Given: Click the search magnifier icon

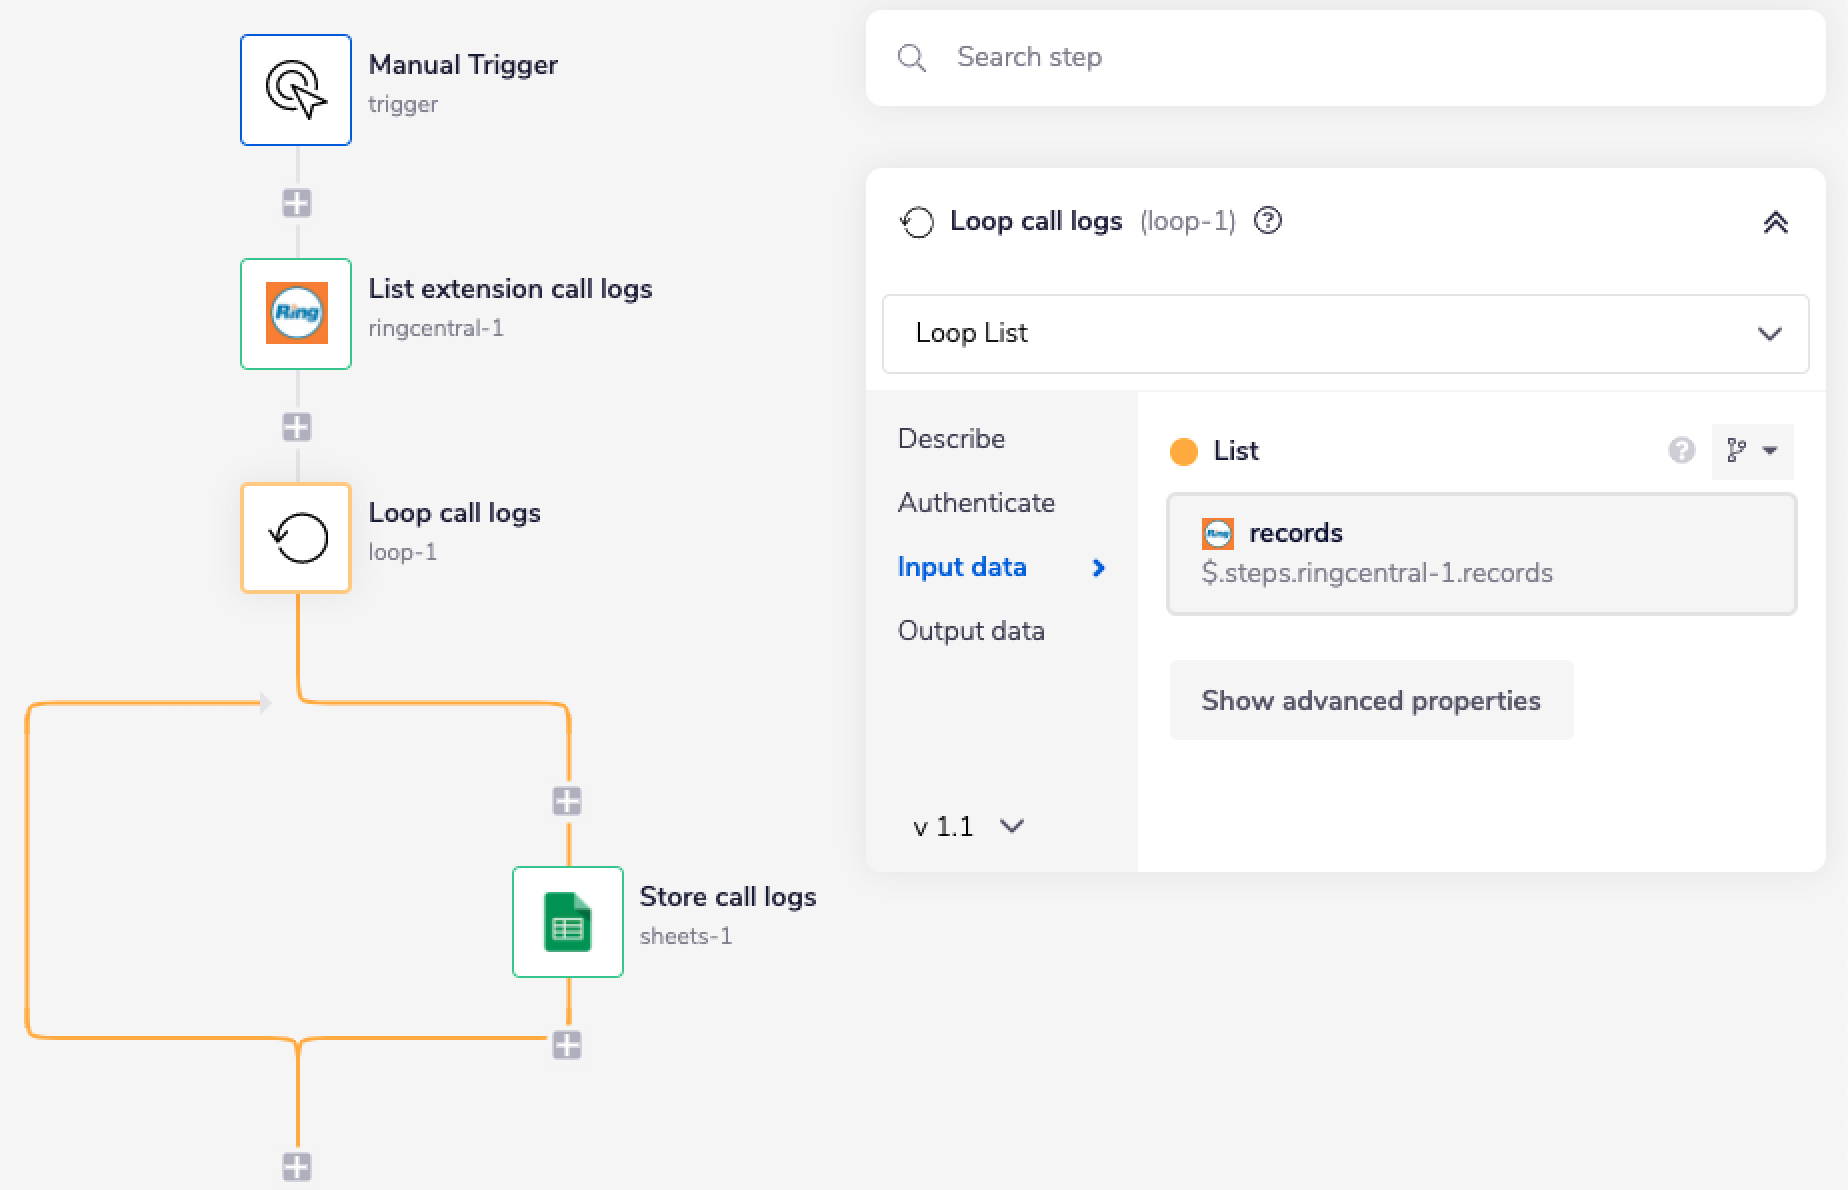Looking at the screenshot, I should (911, 57).
